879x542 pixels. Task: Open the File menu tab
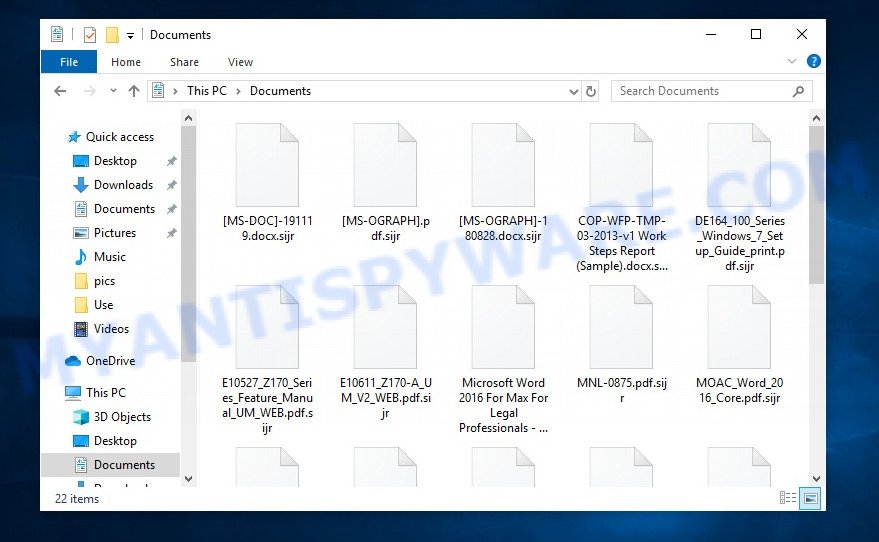(x=69, y=62)
